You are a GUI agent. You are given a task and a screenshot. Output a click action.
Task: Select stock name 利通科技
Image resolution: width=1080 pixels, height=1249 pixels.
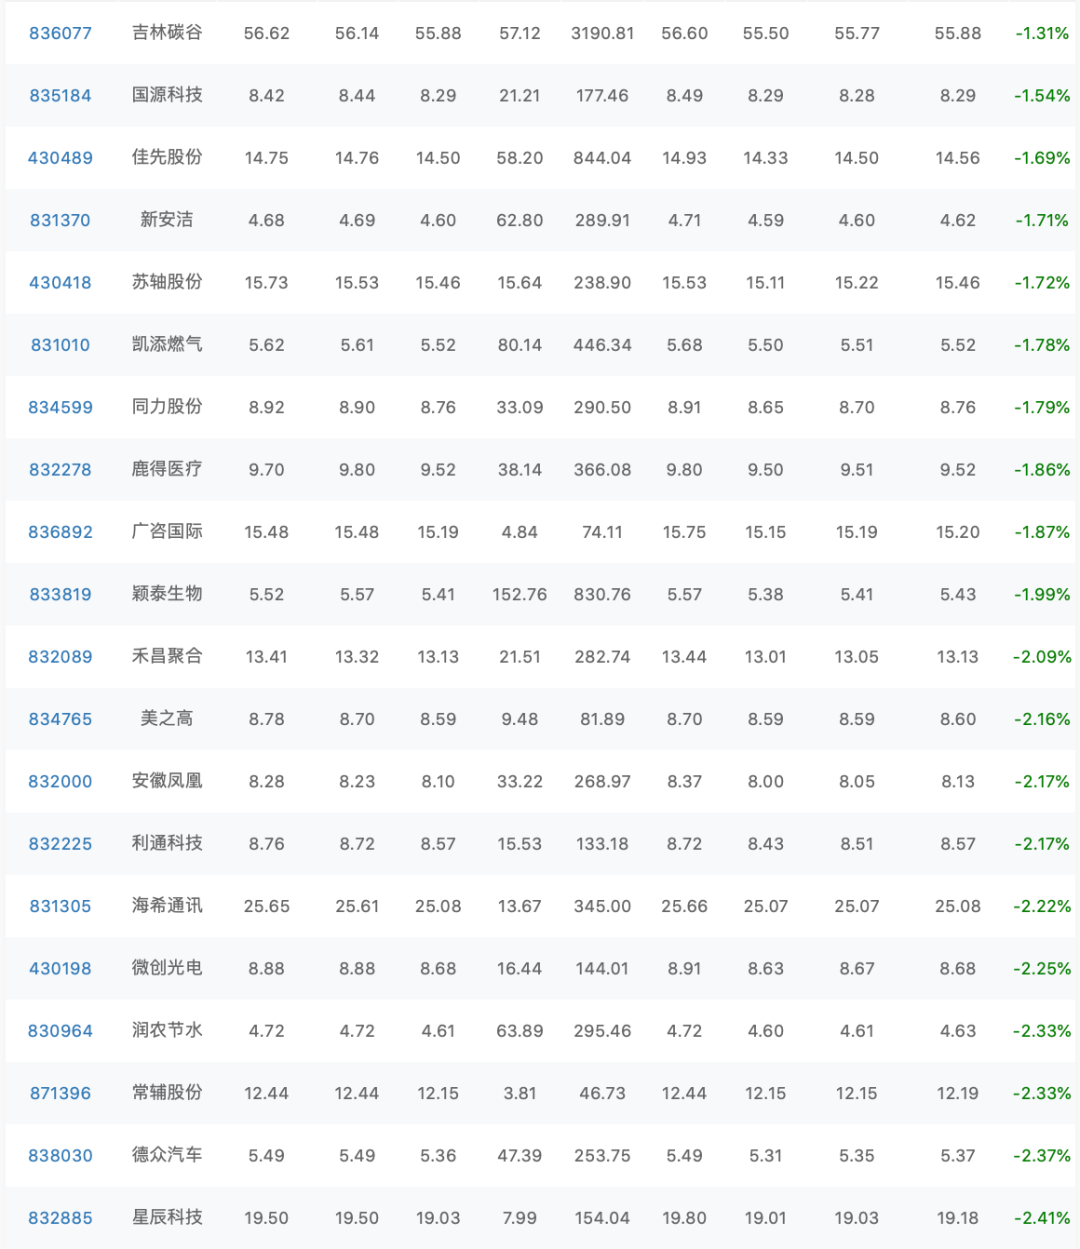click(167, 843)
